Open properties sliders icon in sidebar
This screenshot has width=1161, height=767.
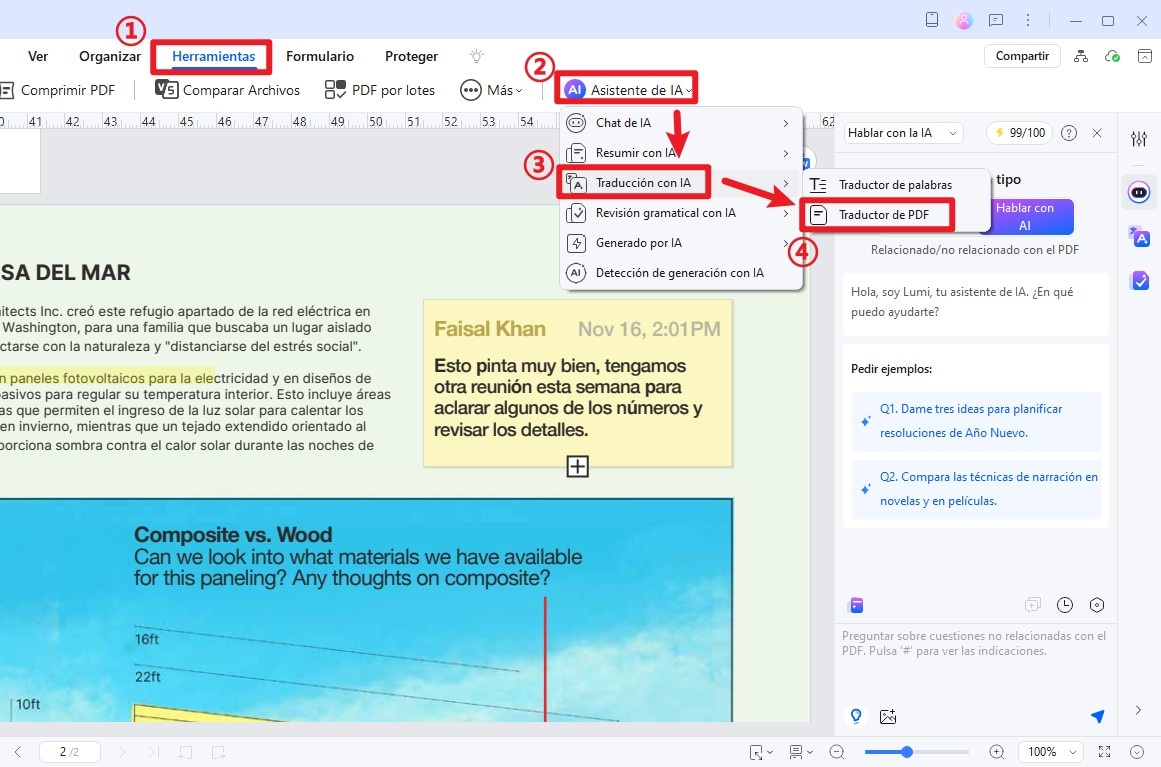pyautogui.click(x=1139, y=138)
